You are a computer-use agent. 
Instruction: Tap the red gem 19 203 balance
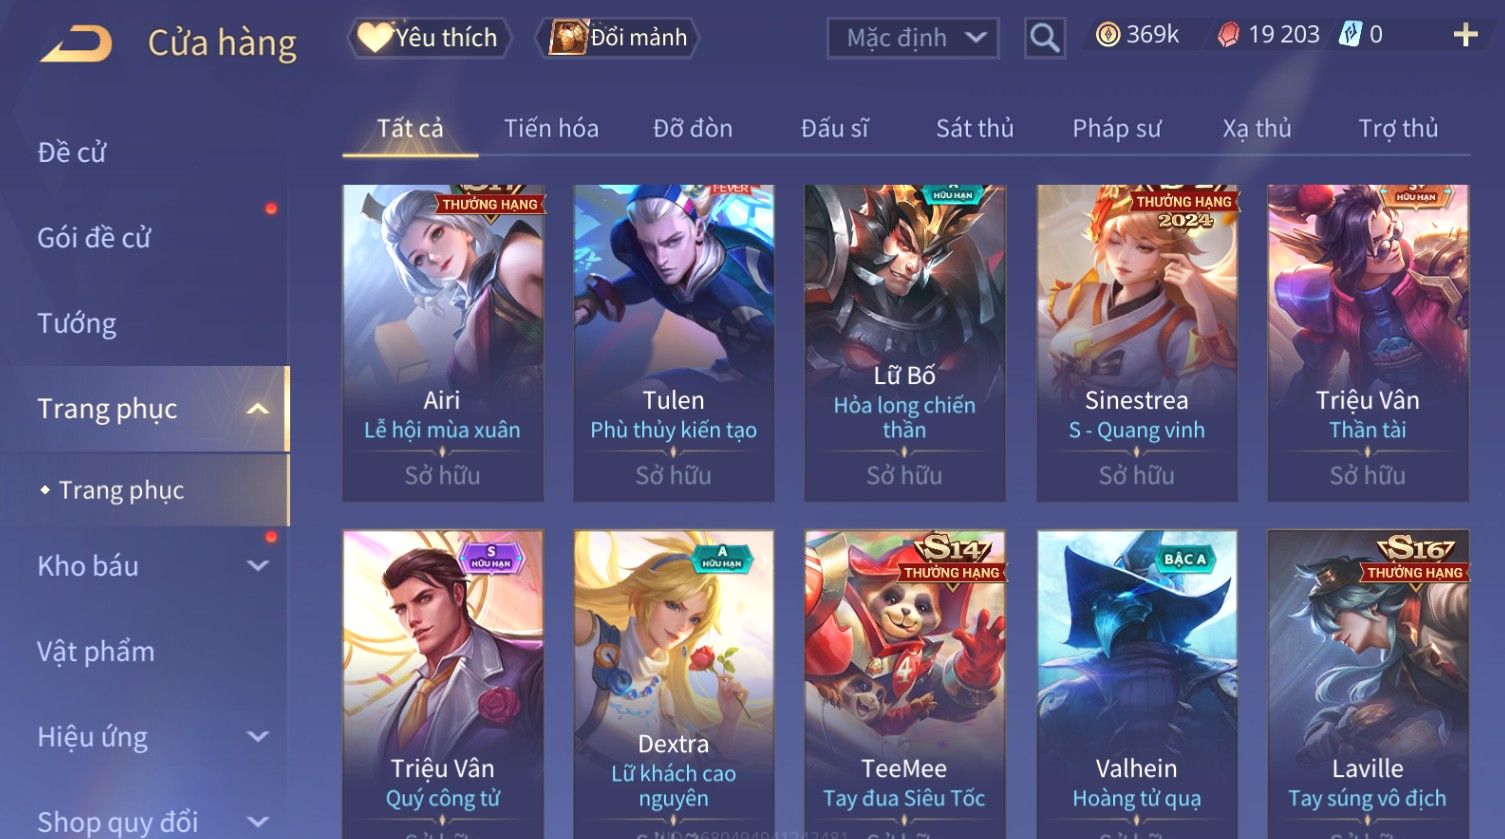[1268, 35]
